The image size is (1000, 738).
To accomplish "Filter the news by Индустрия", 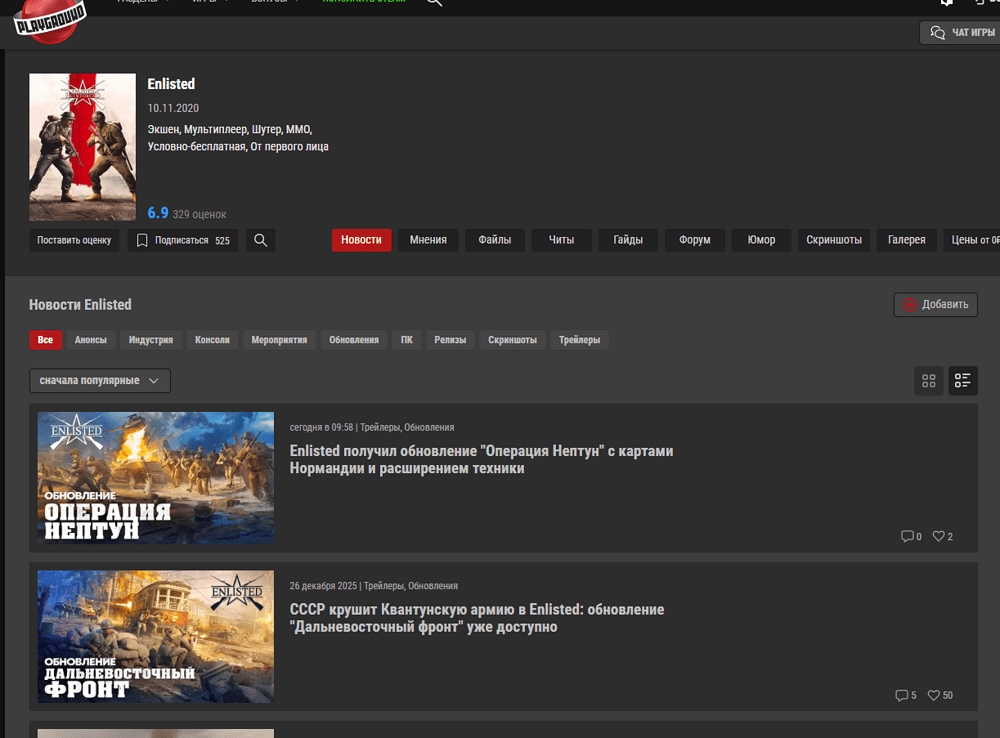I will pyautogui.click(x=151, y=340).
